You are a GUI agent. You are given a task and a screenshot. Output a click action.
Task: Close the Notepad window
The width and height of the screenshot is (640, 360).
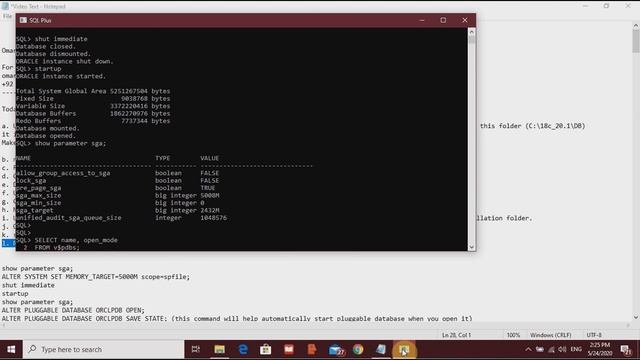click(x=628, y=6)
